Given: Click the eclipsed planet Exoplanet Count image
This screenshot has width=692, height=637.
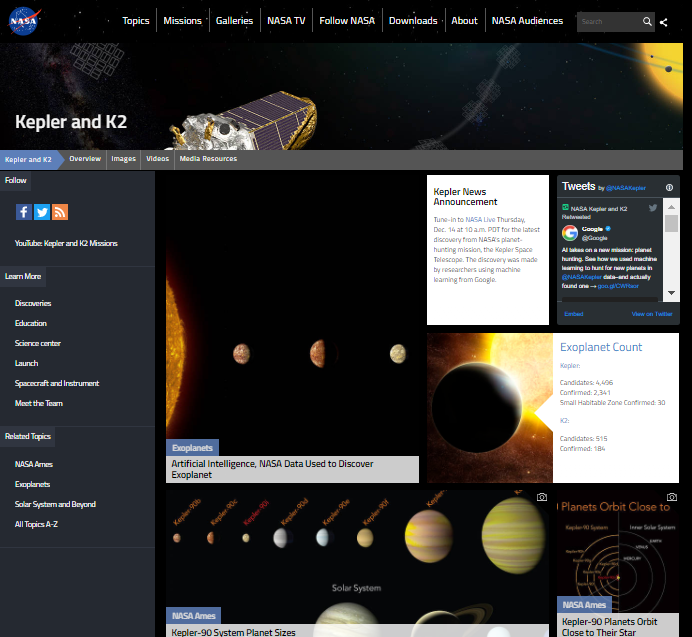Looking at the screenshot, I should click(x=489, y=408).
